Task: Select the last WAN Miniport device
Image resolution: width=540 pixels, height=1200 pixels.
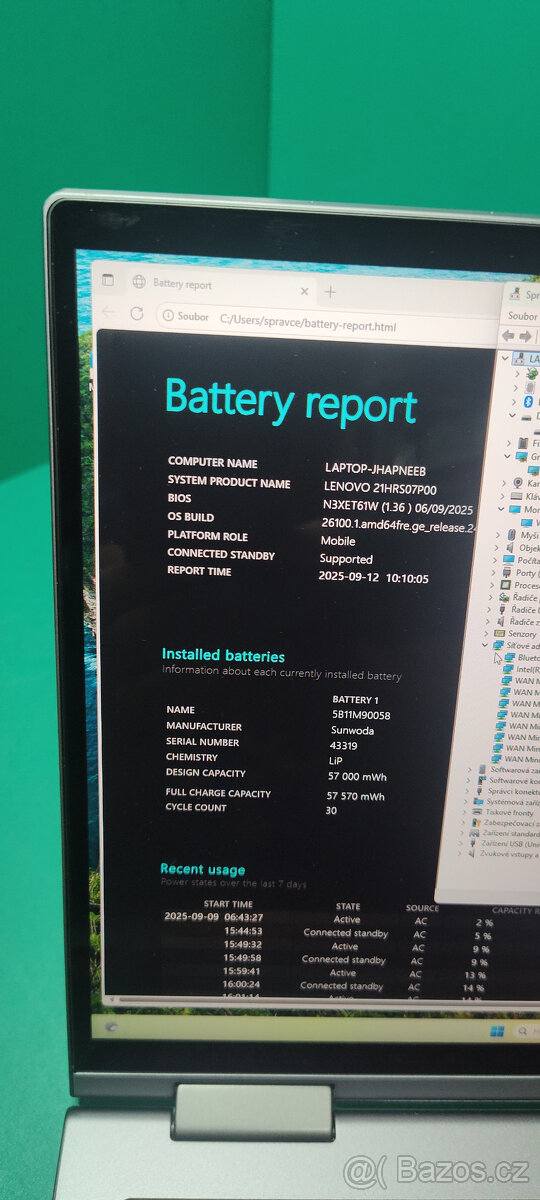Action: [x=514, y=759]
